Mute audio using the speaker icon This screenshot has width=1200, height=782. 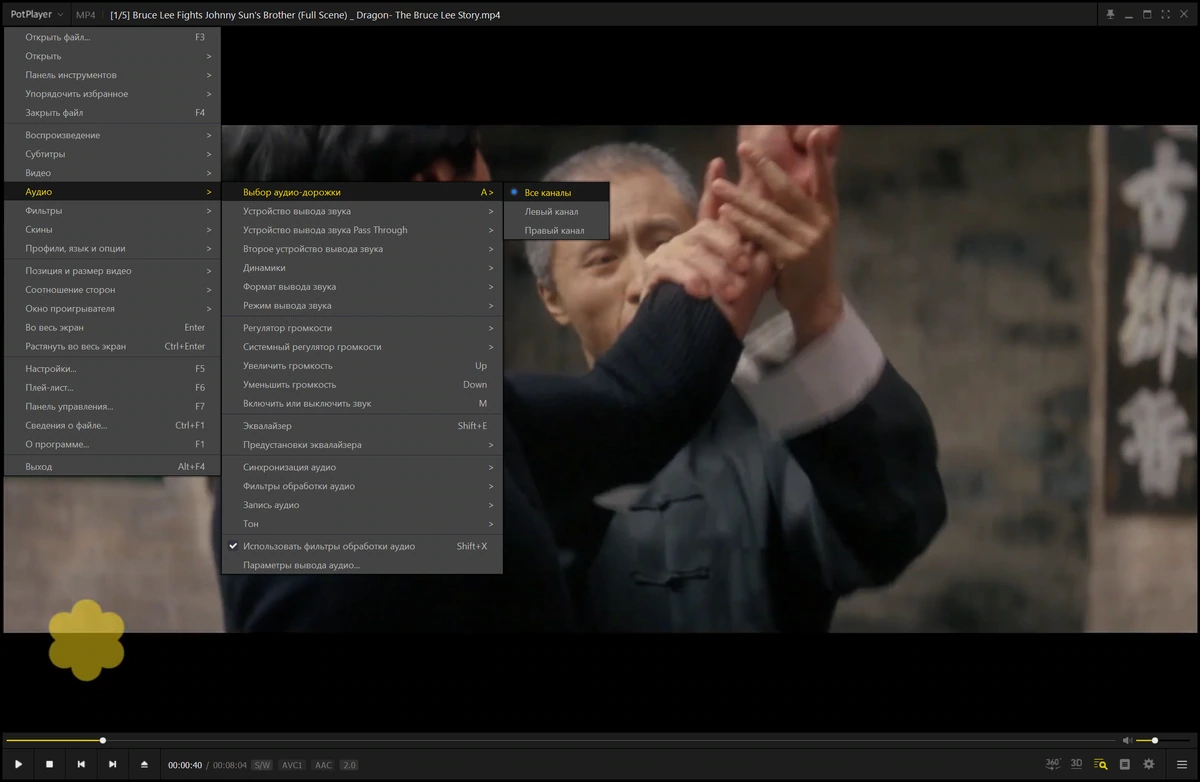[x=1127, y=740]
